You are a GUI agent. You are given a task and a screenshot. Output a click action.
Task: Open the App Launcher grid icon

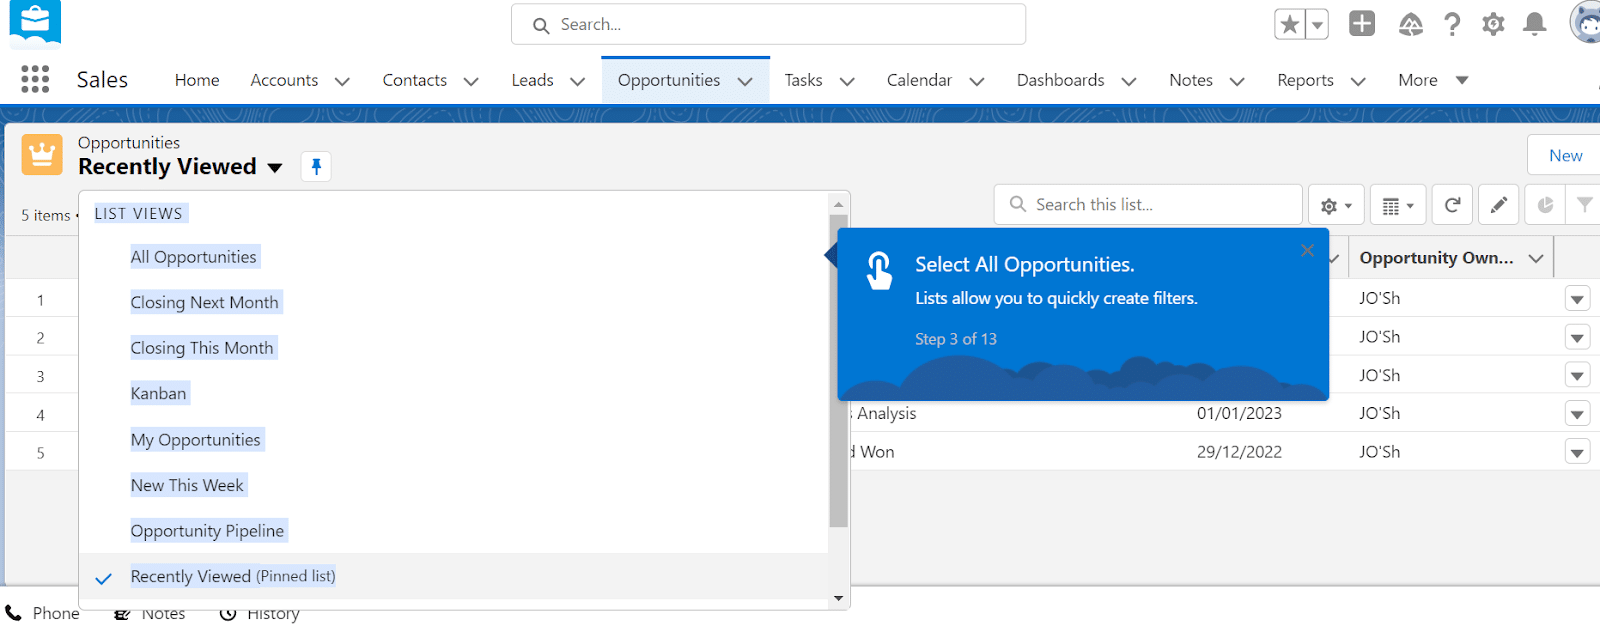coord(35,79)
